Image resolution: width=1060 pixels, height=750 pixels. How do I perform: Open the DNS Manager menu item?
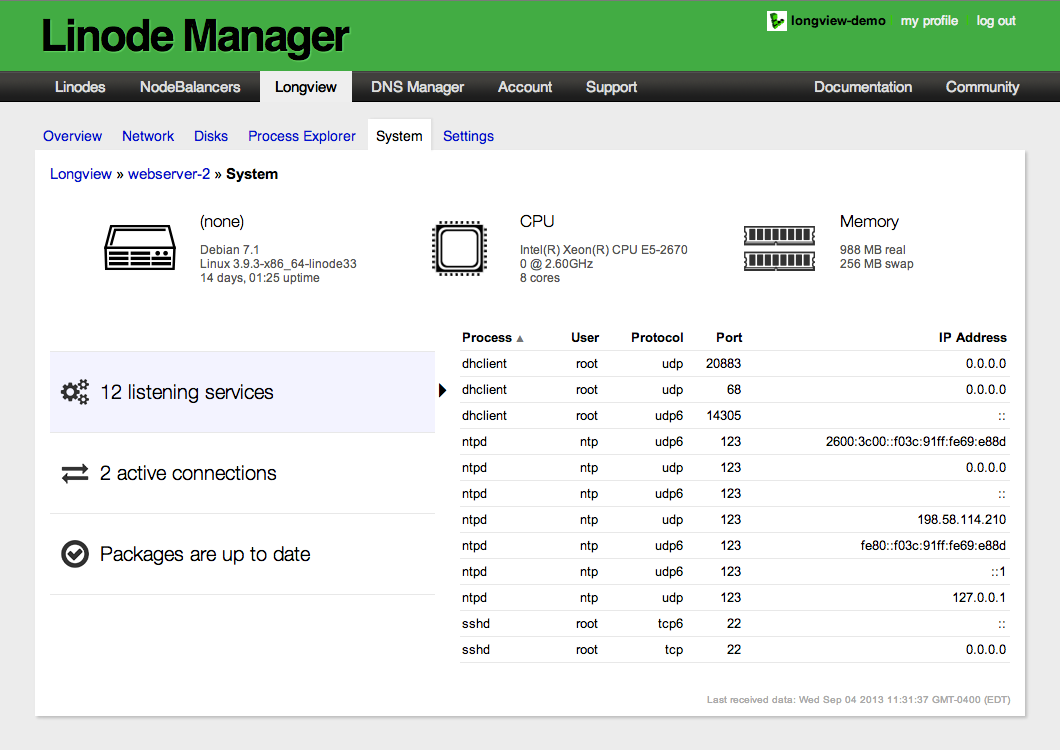tap(417, 87)
